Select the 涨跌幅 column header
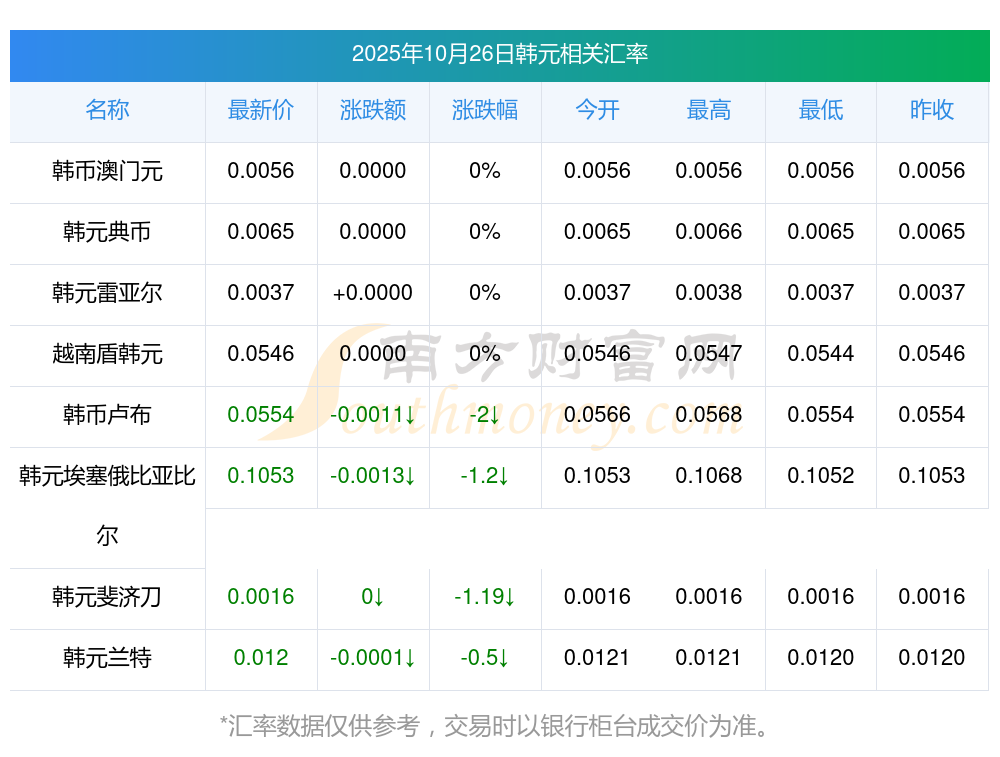The height and width of the screenshot is (757, 1000). click(485, 111)
